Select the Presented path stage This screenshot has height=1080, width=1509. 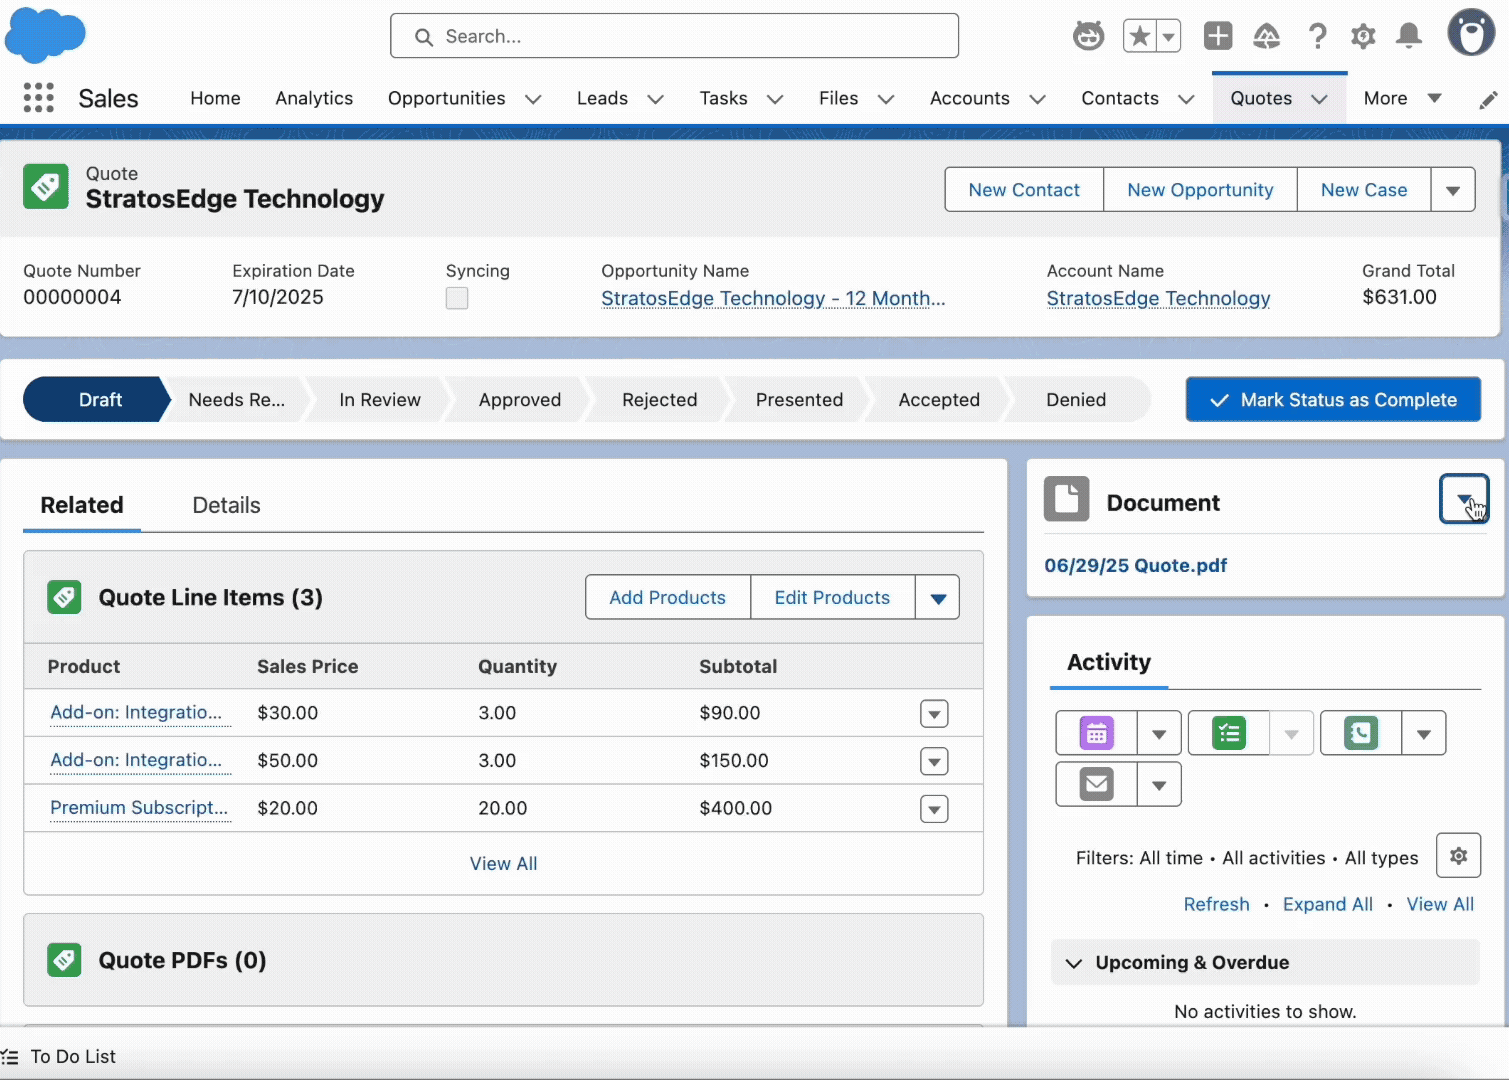tap(799, 400)
